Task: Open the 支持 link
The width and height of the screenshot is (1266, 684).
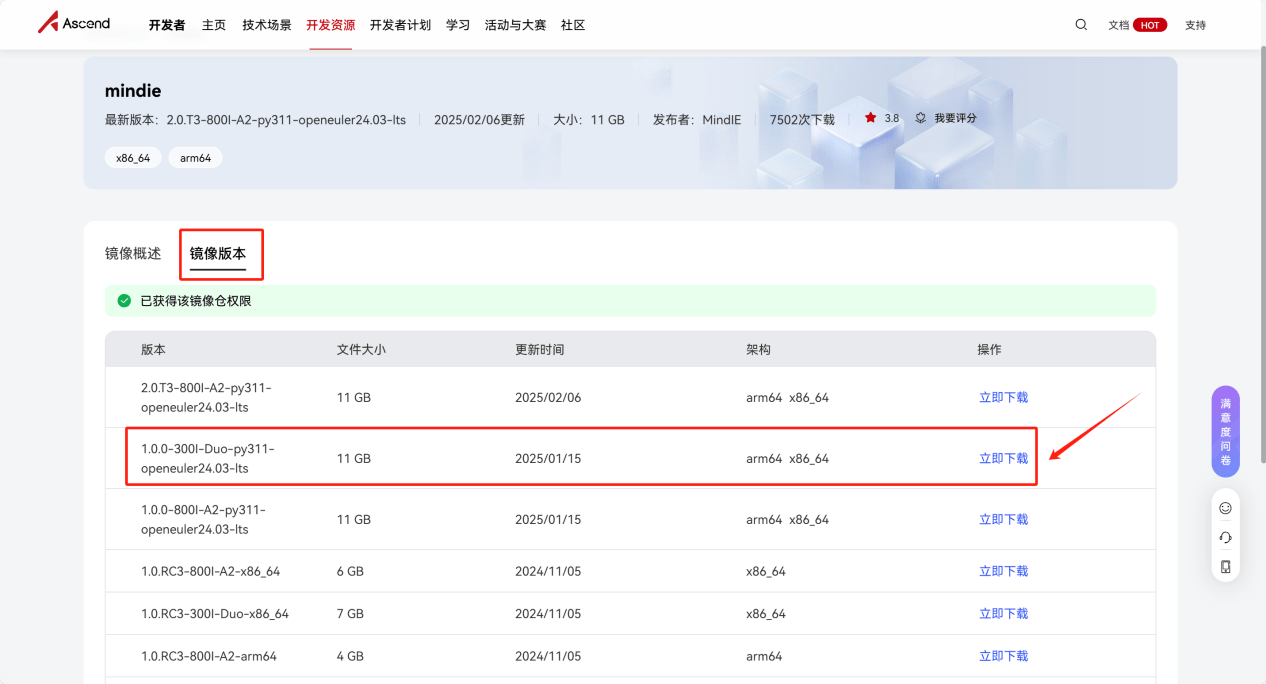Action: click(x=1196, y=25)
